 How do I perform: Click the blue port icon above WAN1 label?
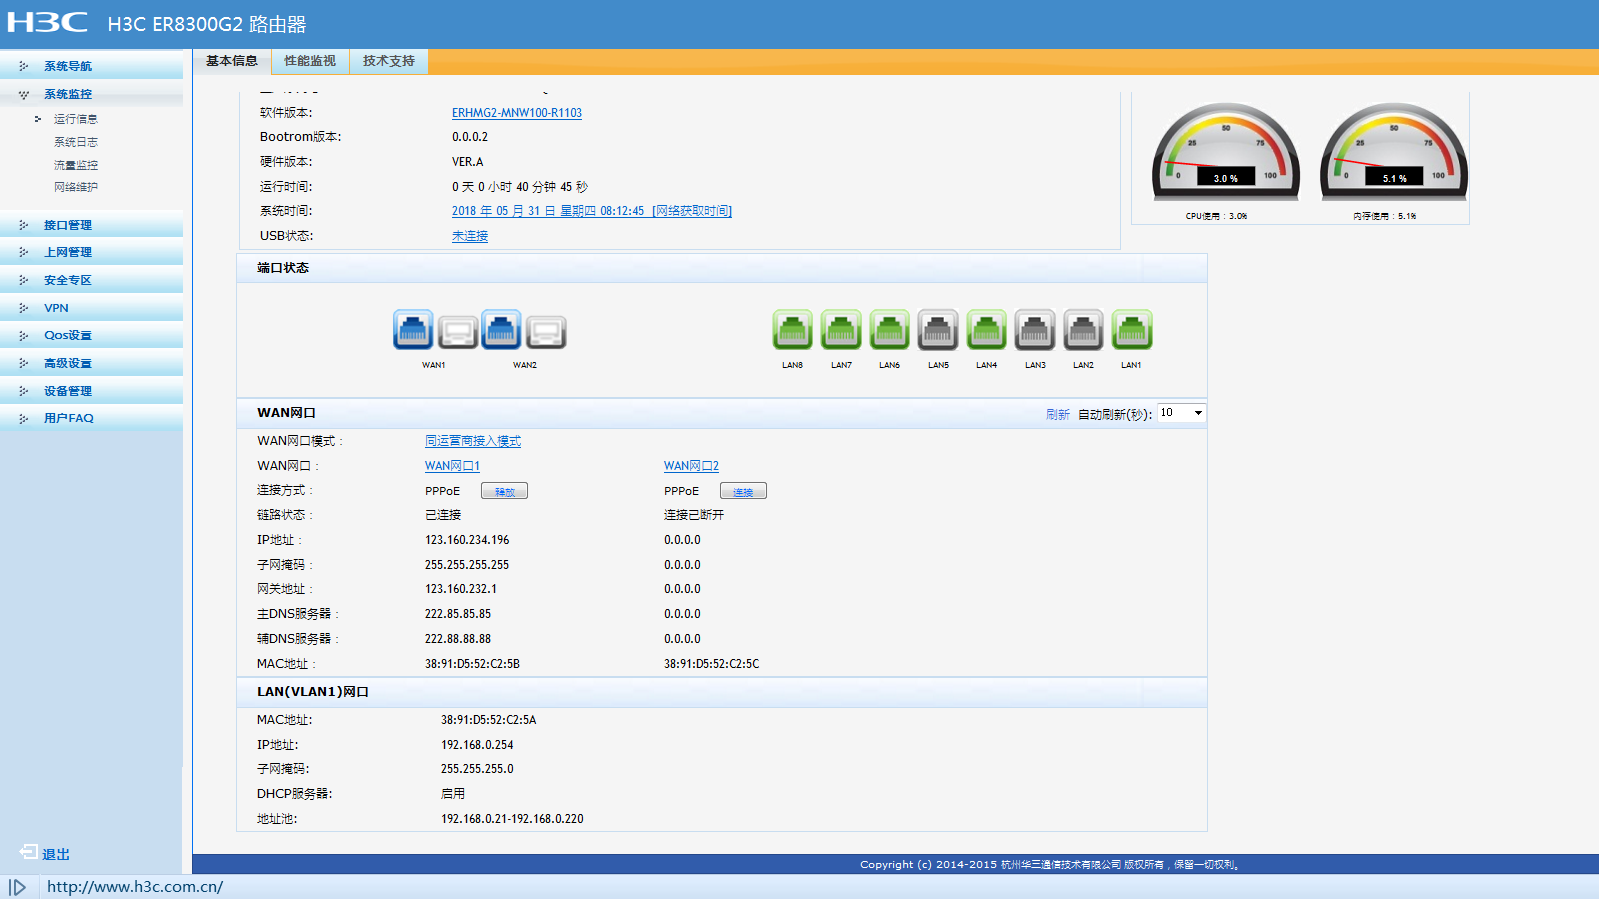point(413,330)
